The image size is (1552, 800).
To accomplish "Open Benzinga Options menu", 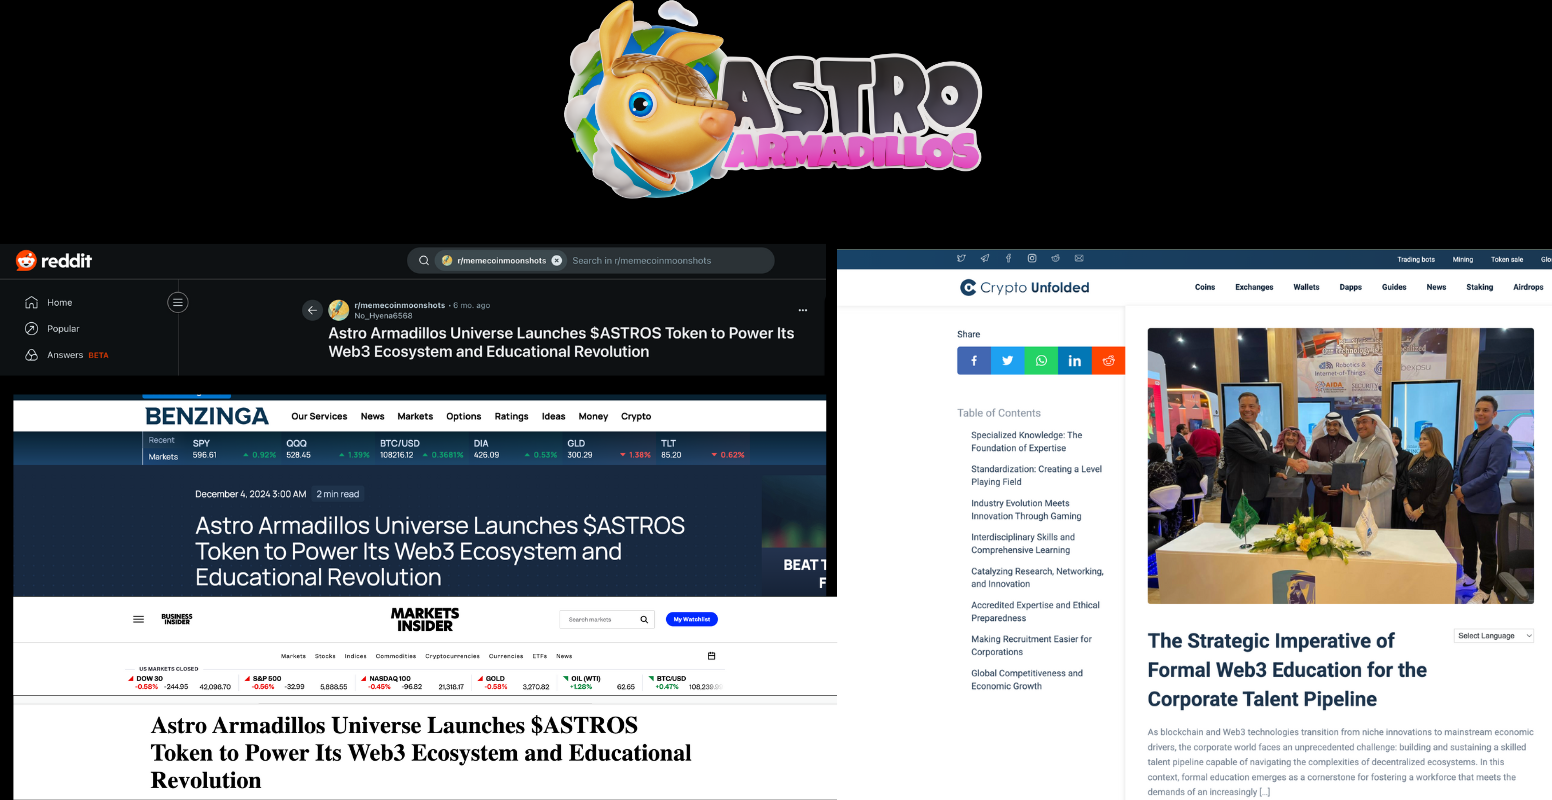I will pyautogui.click(x=463, y=417).
